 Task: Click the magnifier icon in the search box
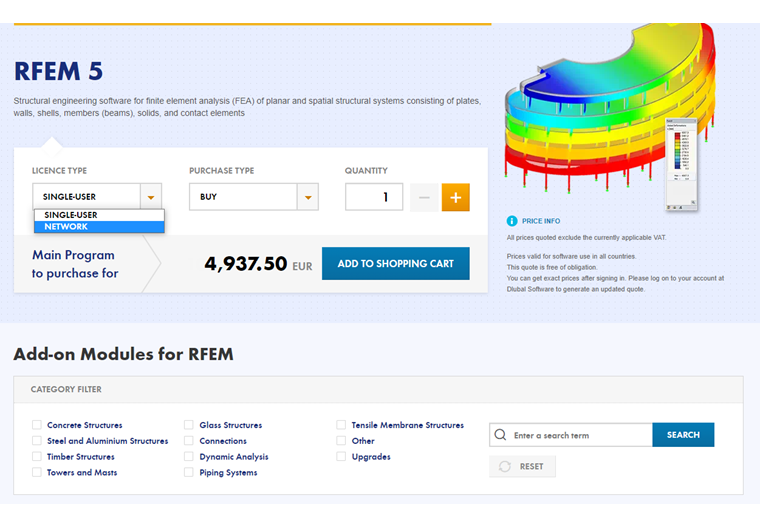500,435
